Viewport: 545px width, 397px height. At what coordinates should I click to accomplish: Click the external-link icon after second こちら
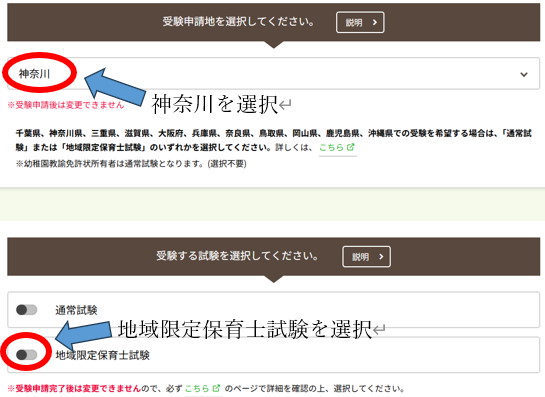(x=216, y=388)
